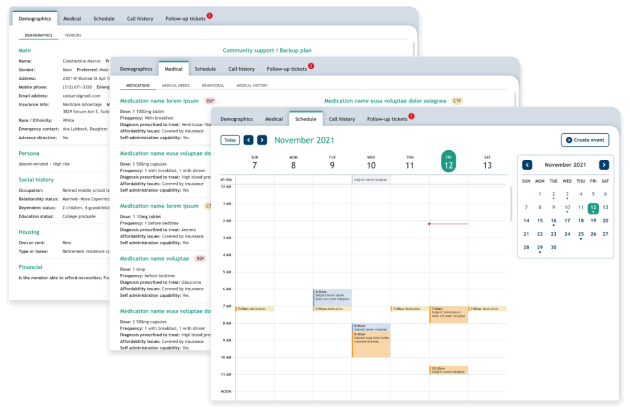This screenshot has height=413, width=630.
Task: Click the Financial heading in Demographics window
Action: pos(31,267)
